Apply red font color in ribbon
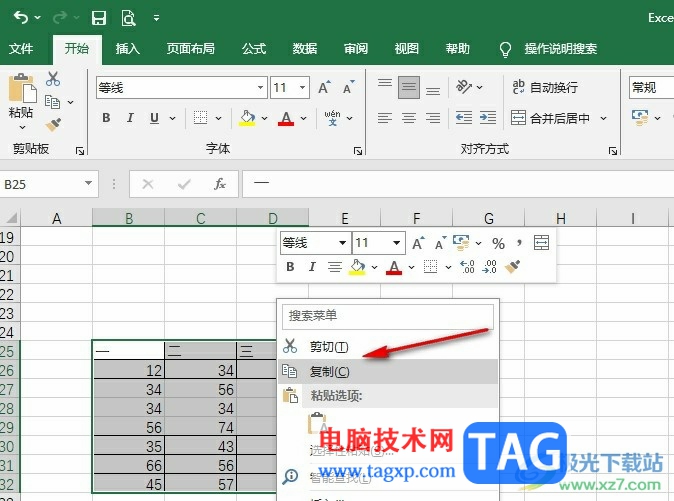 point(286,118)
